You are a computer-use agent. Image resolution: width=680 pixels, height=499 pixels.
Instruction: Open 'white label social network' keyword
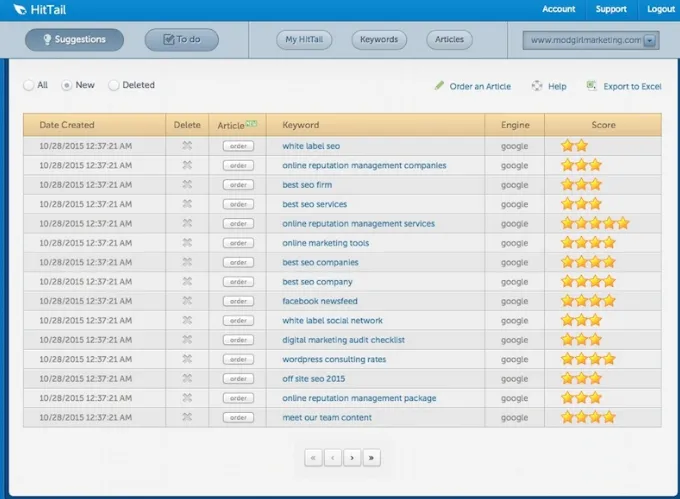[x=332, y=320]
